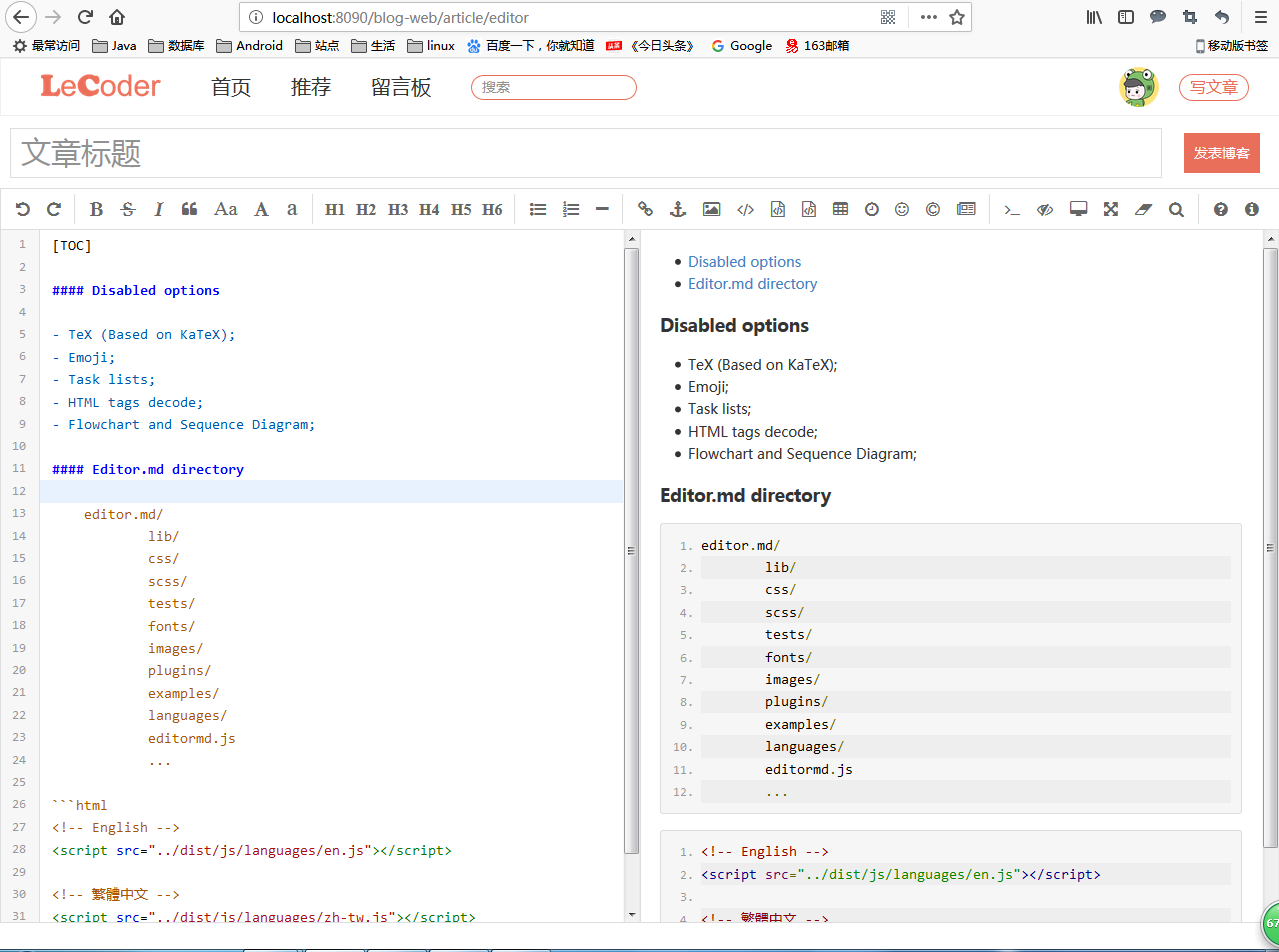Follow the Disabled options TOC link
The image size is (1279, 952).
tap(744, 262)
